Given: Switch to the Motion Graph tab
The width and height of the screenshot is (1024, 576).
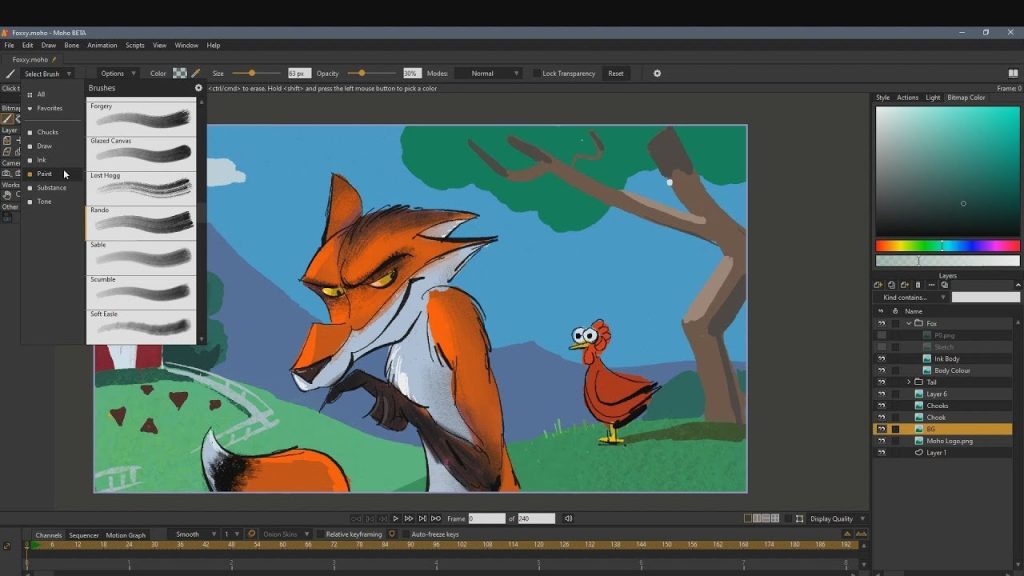Looking at the screenshot, I should click(126, 535).
